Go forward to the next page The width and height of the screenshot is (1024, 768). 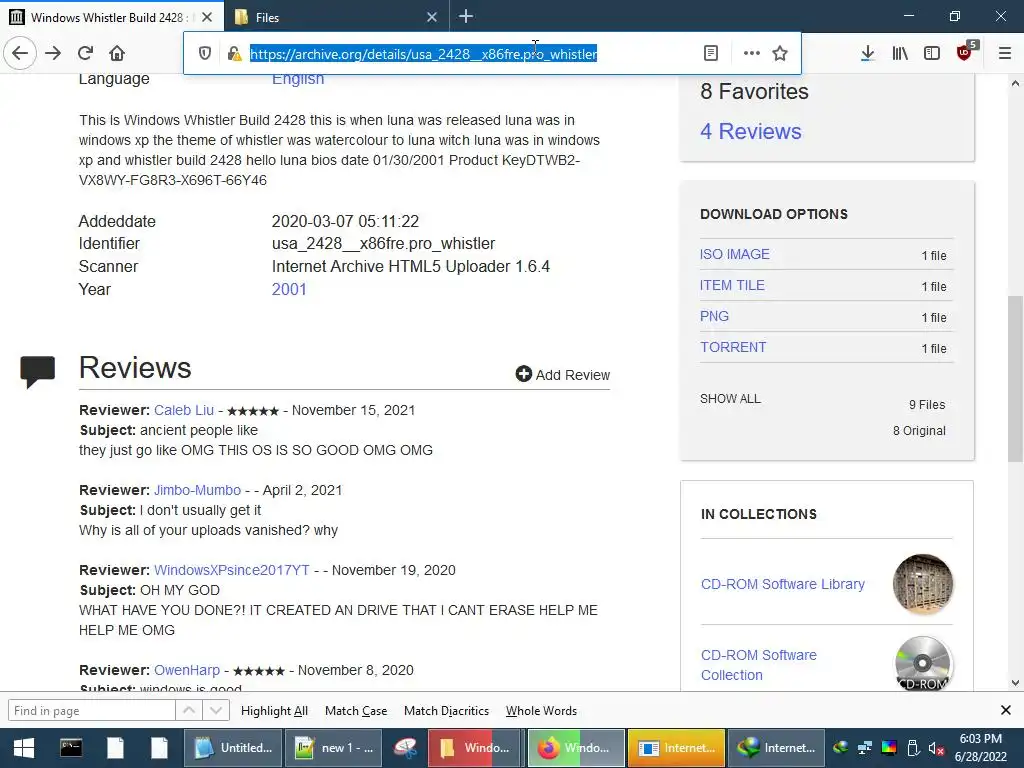click(x=53, y=53)
